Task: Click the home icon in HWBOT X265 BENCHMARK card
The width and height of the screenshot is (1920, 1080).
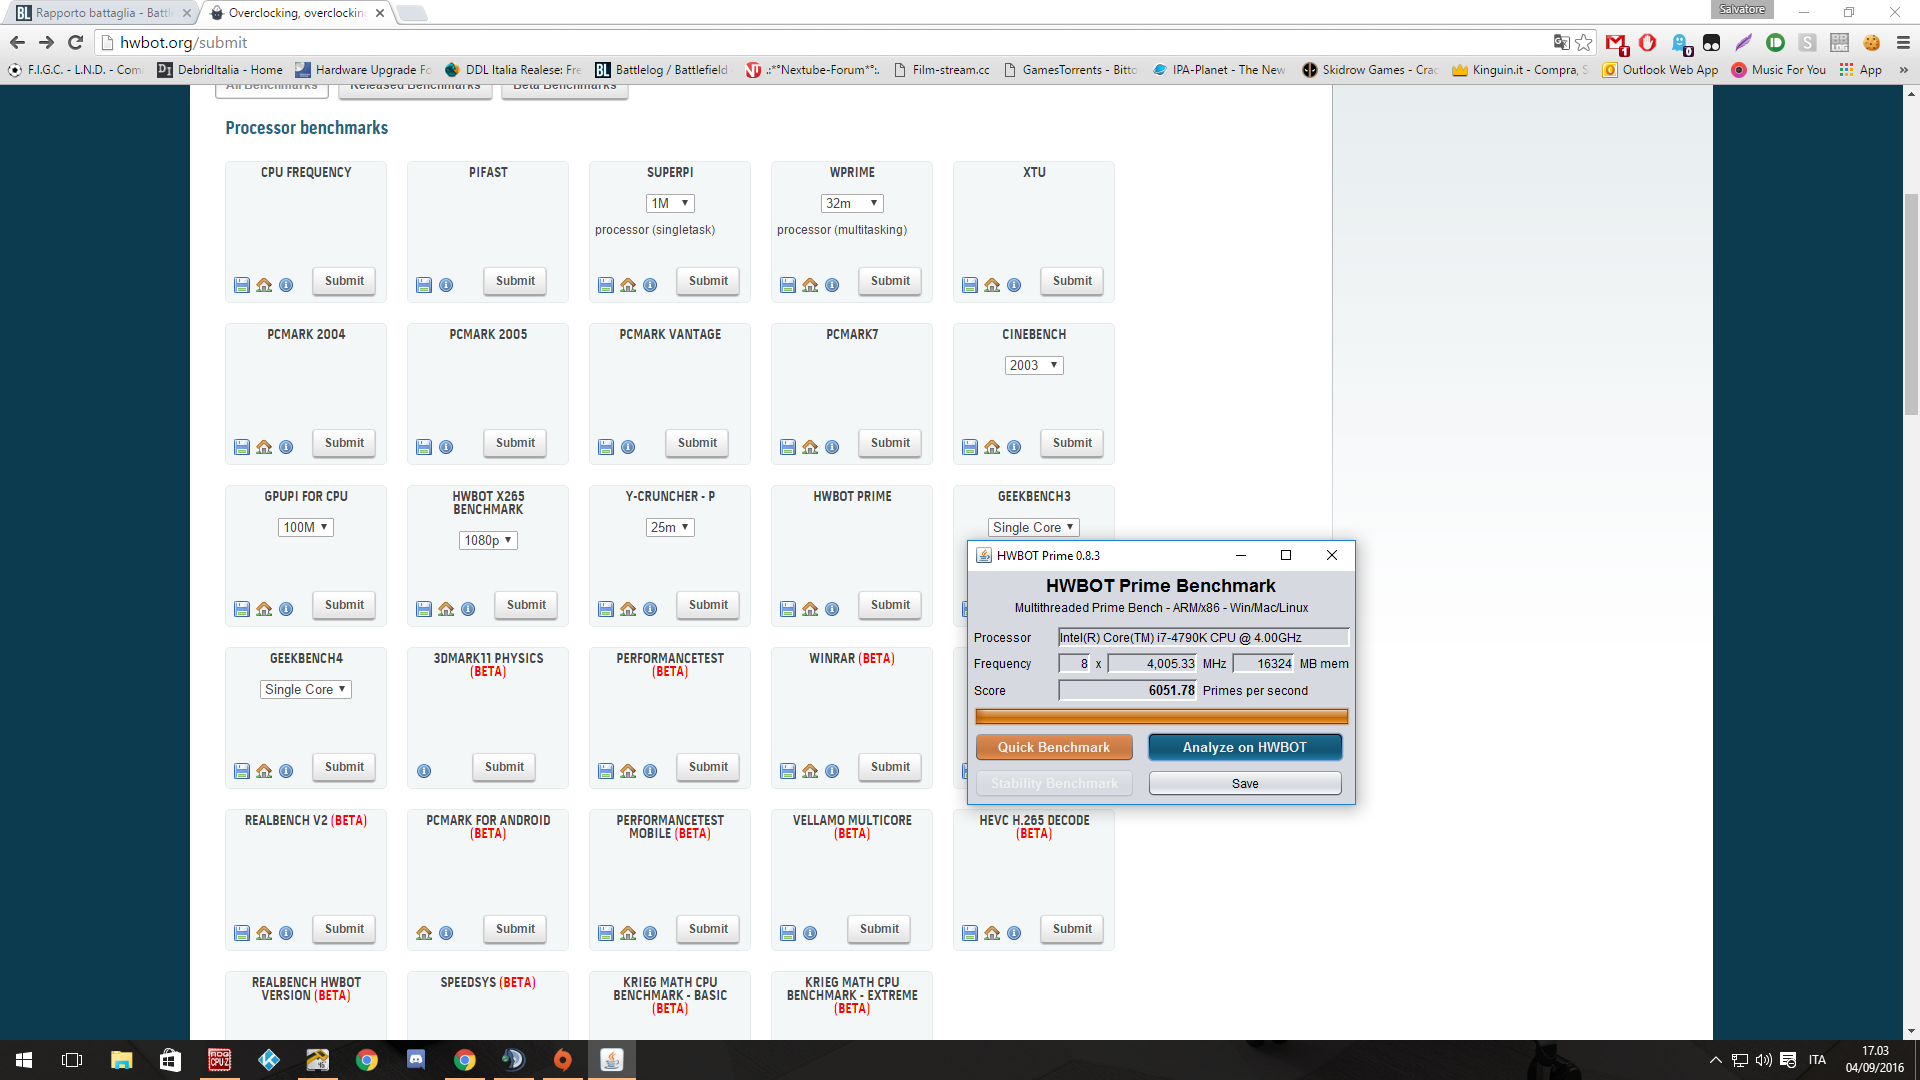Action: coord(446,609)
